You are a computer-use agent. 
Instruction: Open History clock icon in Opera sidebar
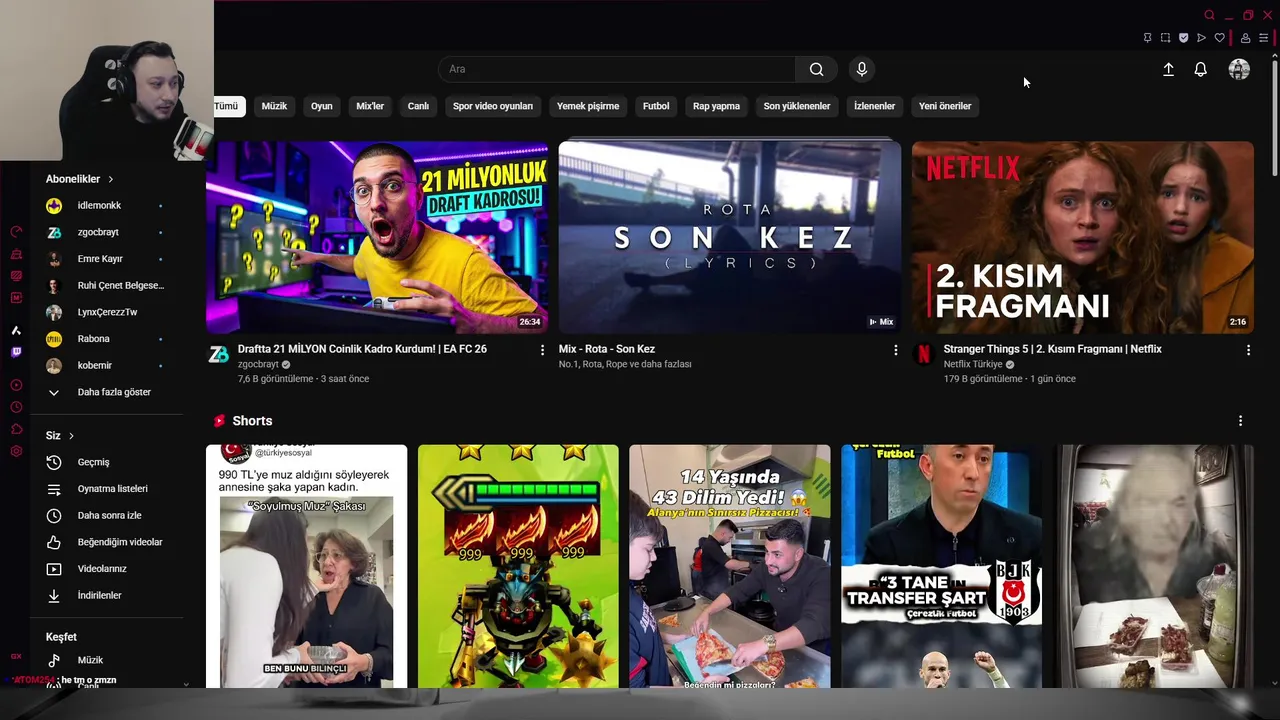[16, 407]
